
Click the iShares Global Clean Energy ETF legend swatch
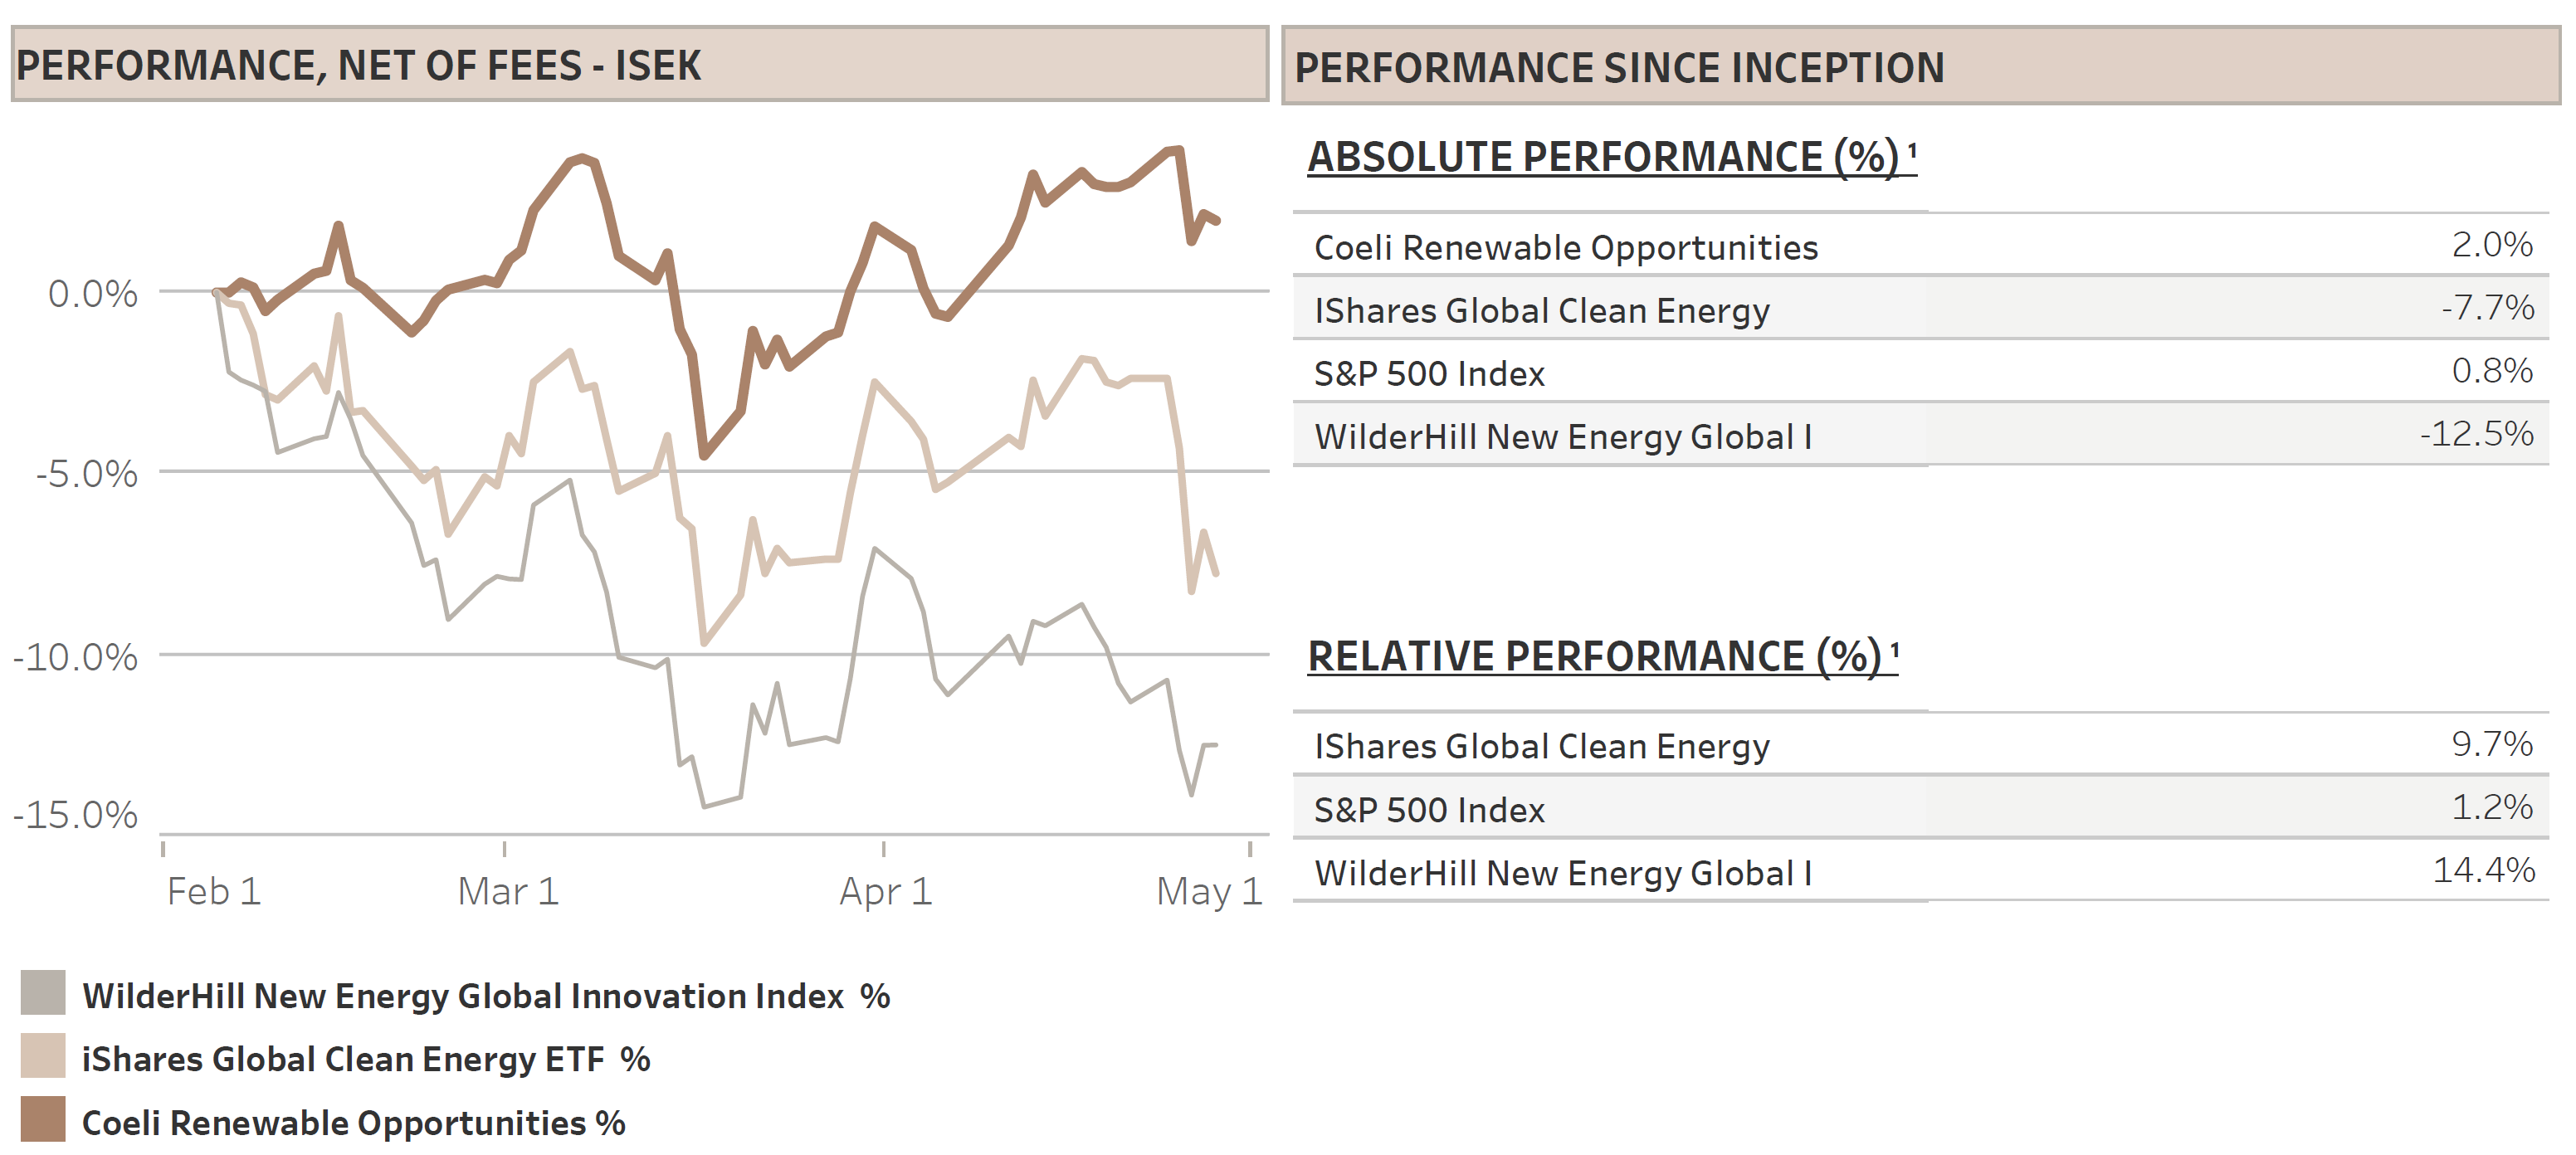(x=43, y=1056)
